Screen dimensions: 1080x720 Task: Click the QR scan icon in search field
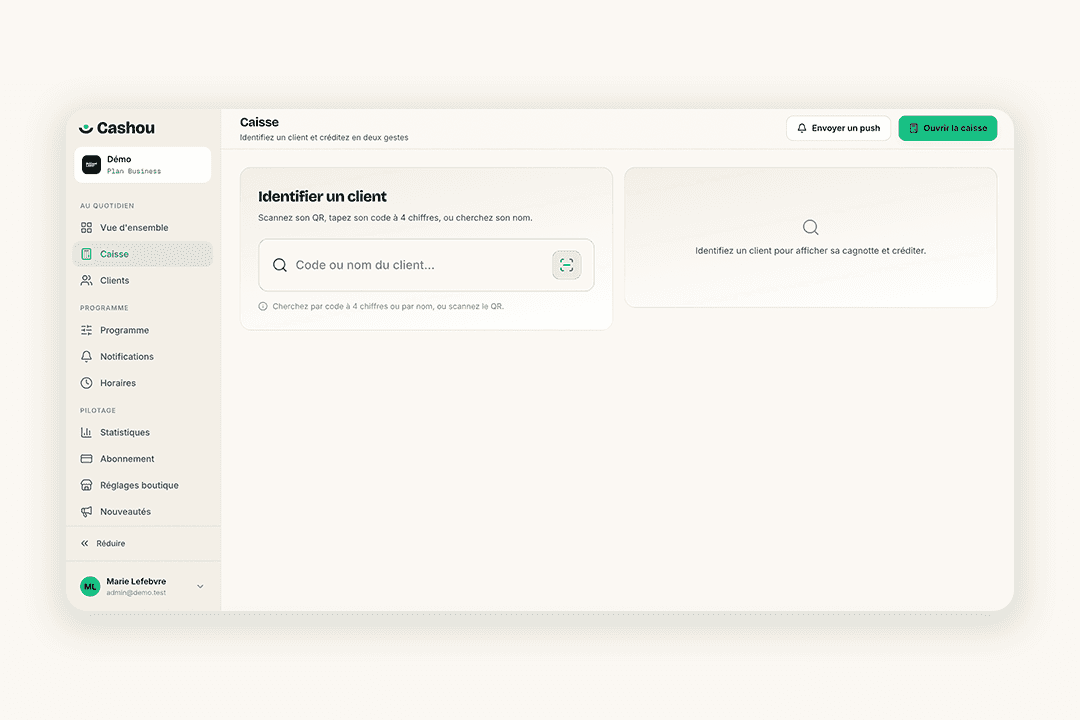(x=566, y=265)
